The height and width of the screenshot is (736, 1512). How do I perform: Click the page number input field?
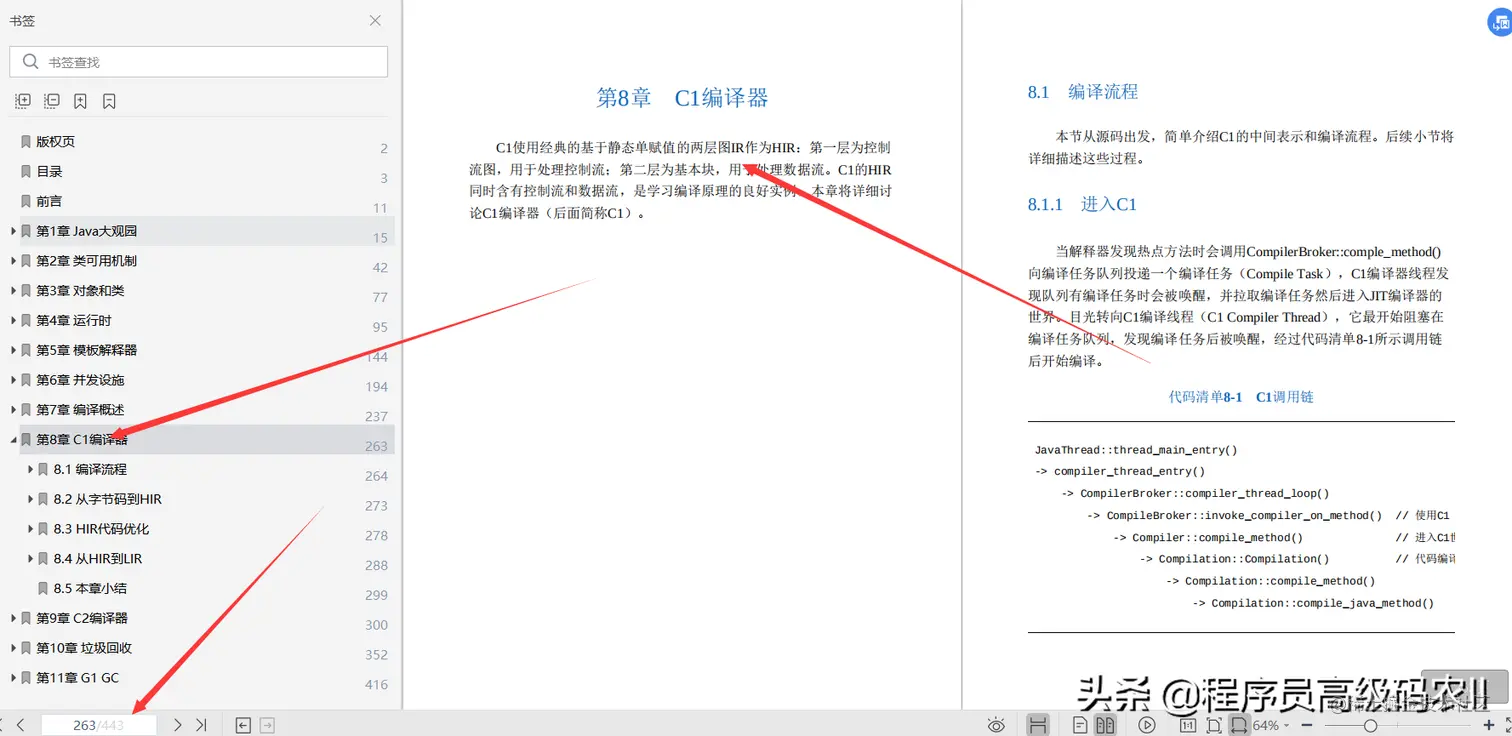click(x=99, y=725)
